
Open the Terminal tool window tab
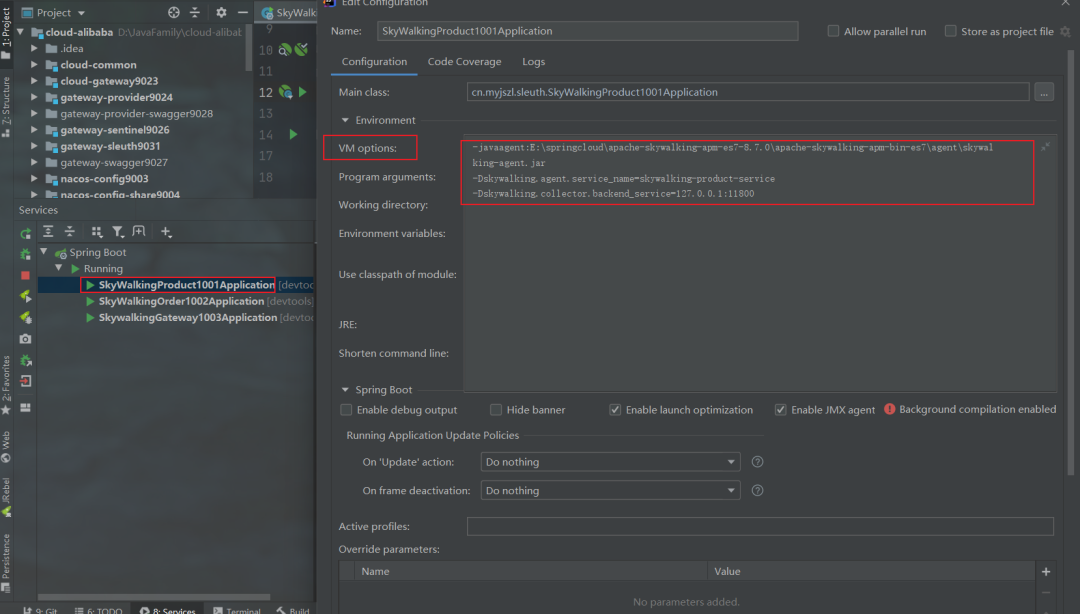pyautogui.click(x=237, y=610)
